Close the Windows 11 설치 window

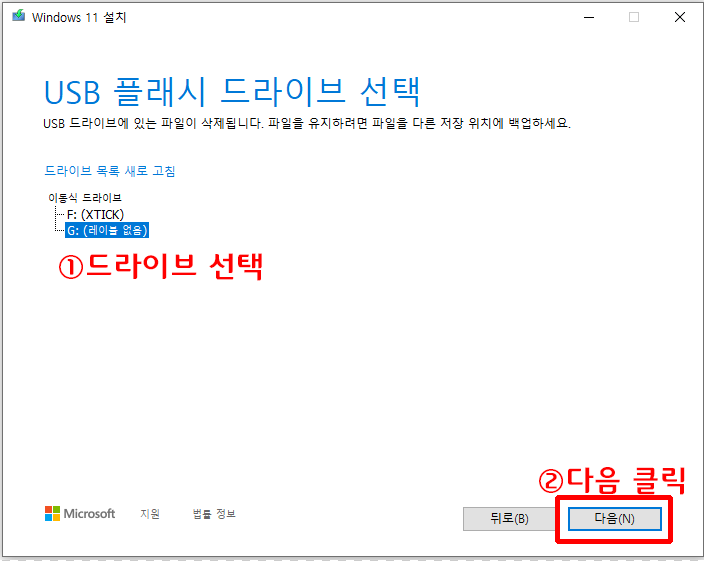[x=680, y=18]
